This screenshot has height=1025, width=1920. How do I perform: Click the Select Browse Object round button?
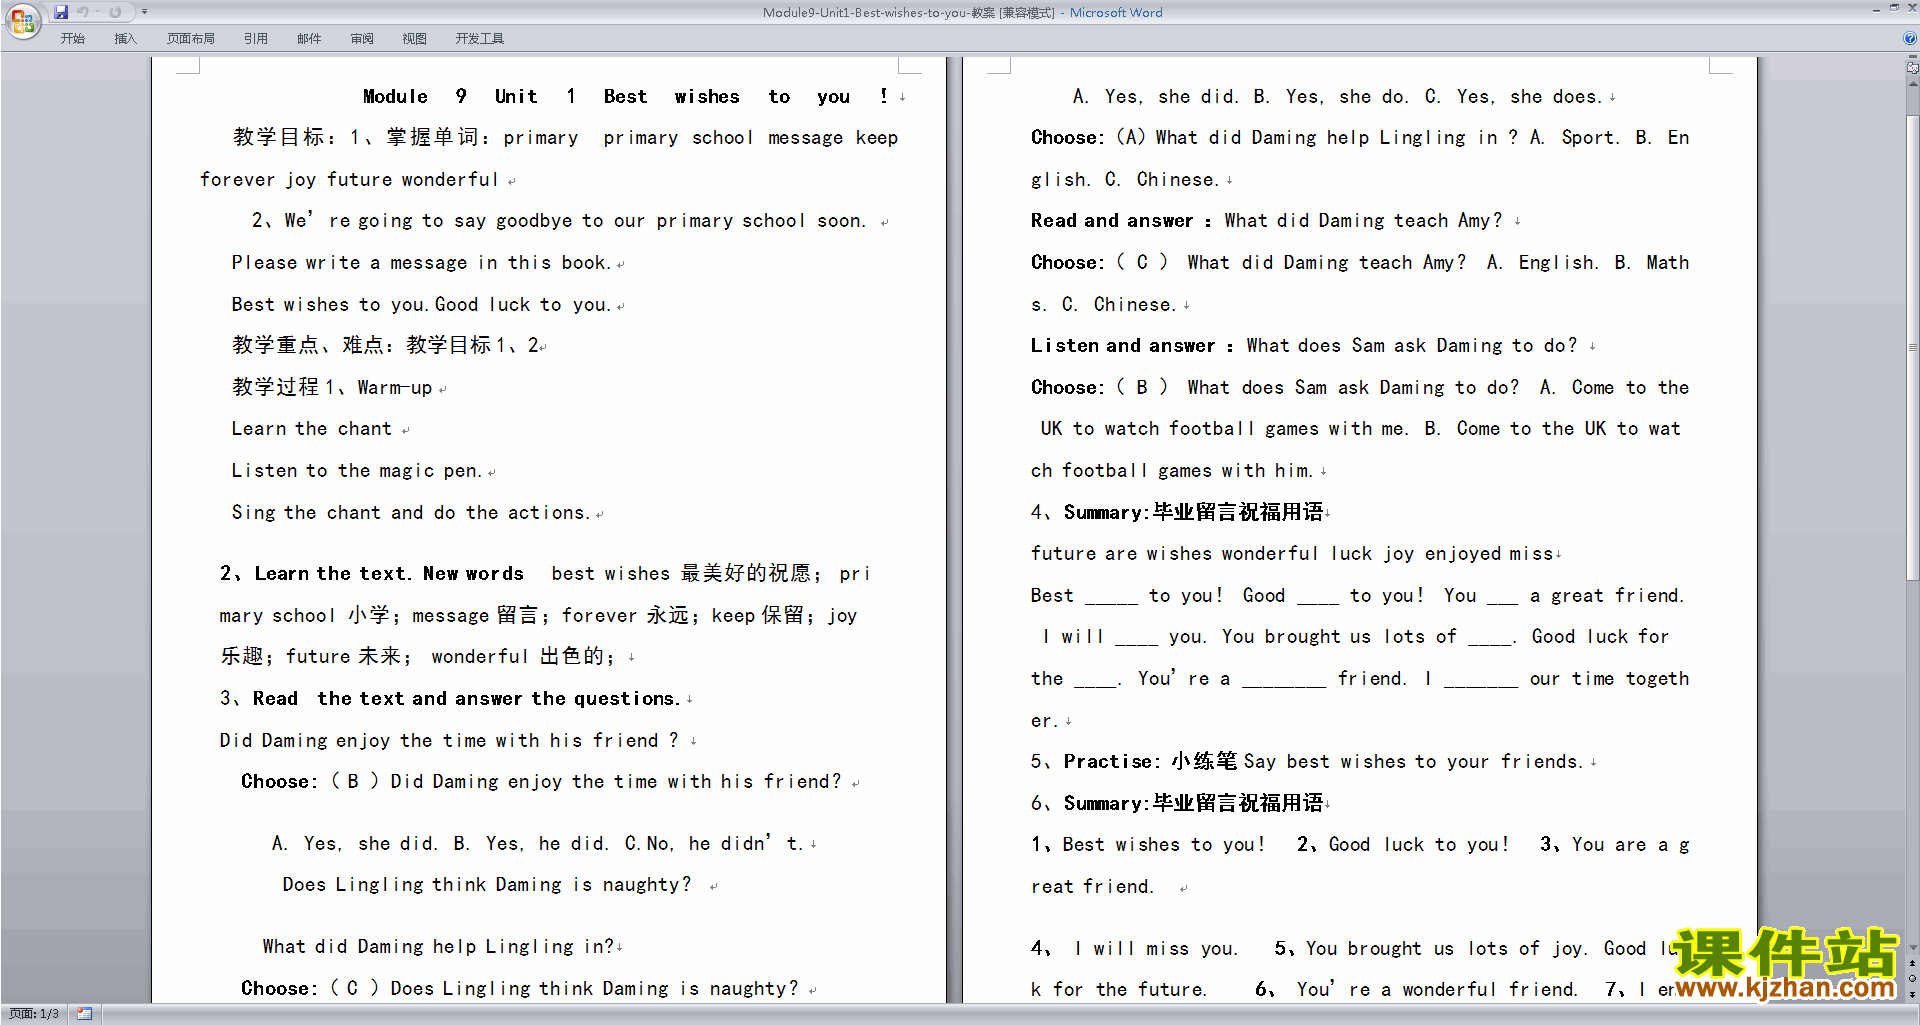tap(1912, 979)
